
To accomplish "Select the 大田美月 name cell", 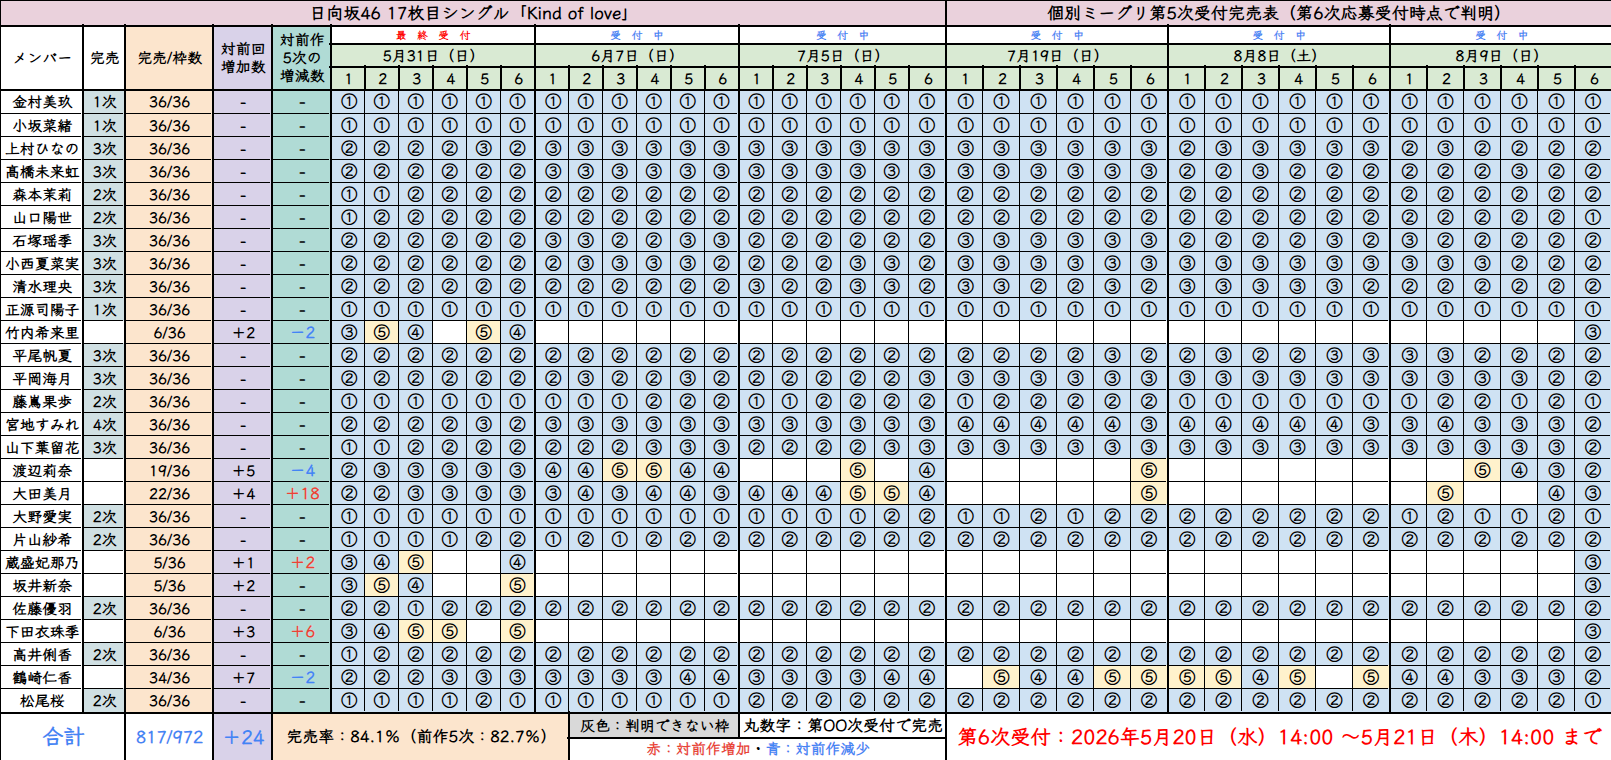I will [42, 493].
